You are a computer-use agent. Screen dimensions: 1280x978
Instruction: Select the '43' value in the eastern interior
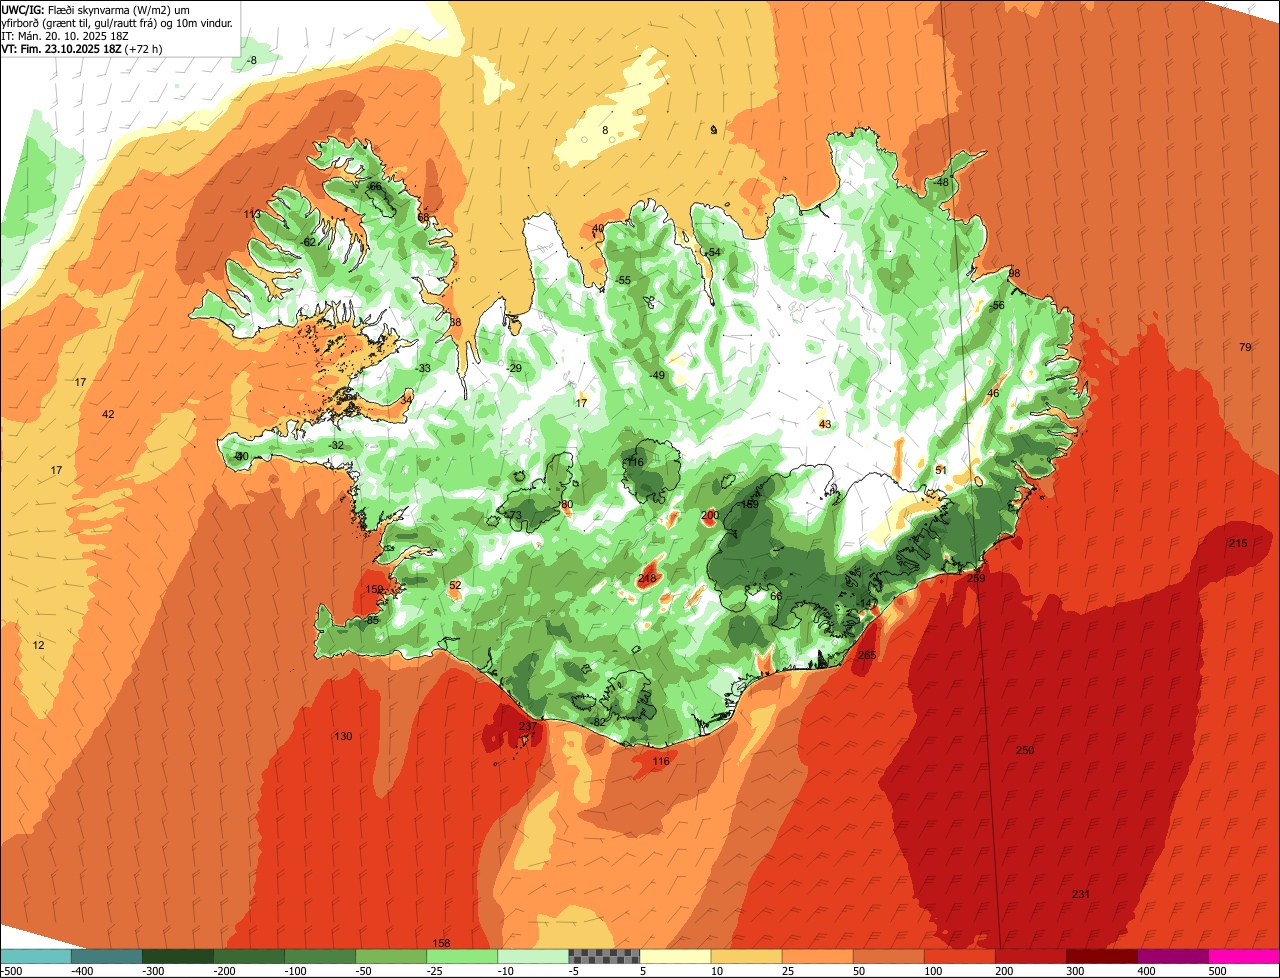(x=825, y=424)
